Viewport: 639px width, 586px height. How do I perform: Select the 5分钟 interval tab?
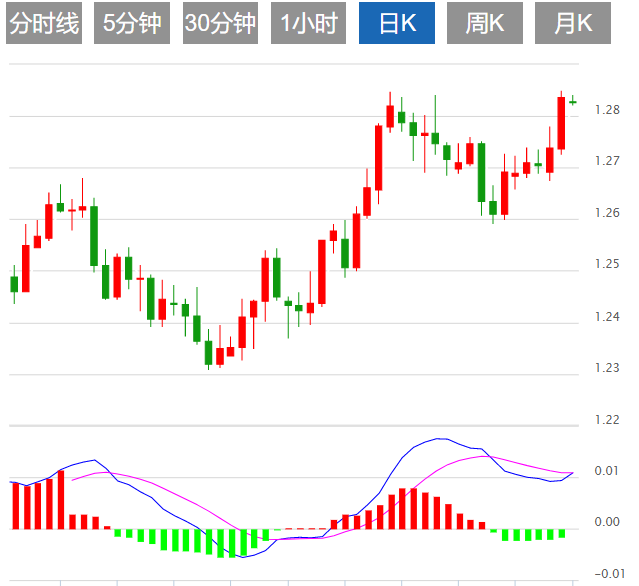click(132, 23)
